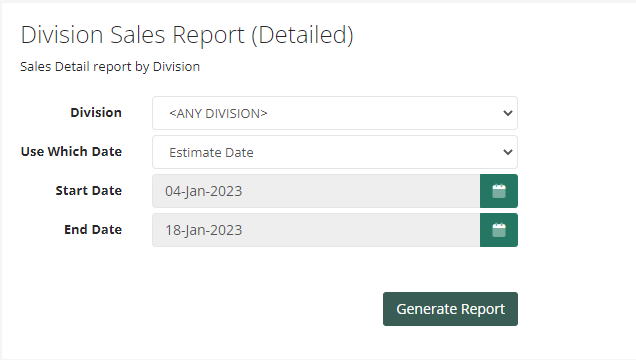
Task: Click the Sales Detail report by Division subtitle
Action: click(x=110, y=66)
